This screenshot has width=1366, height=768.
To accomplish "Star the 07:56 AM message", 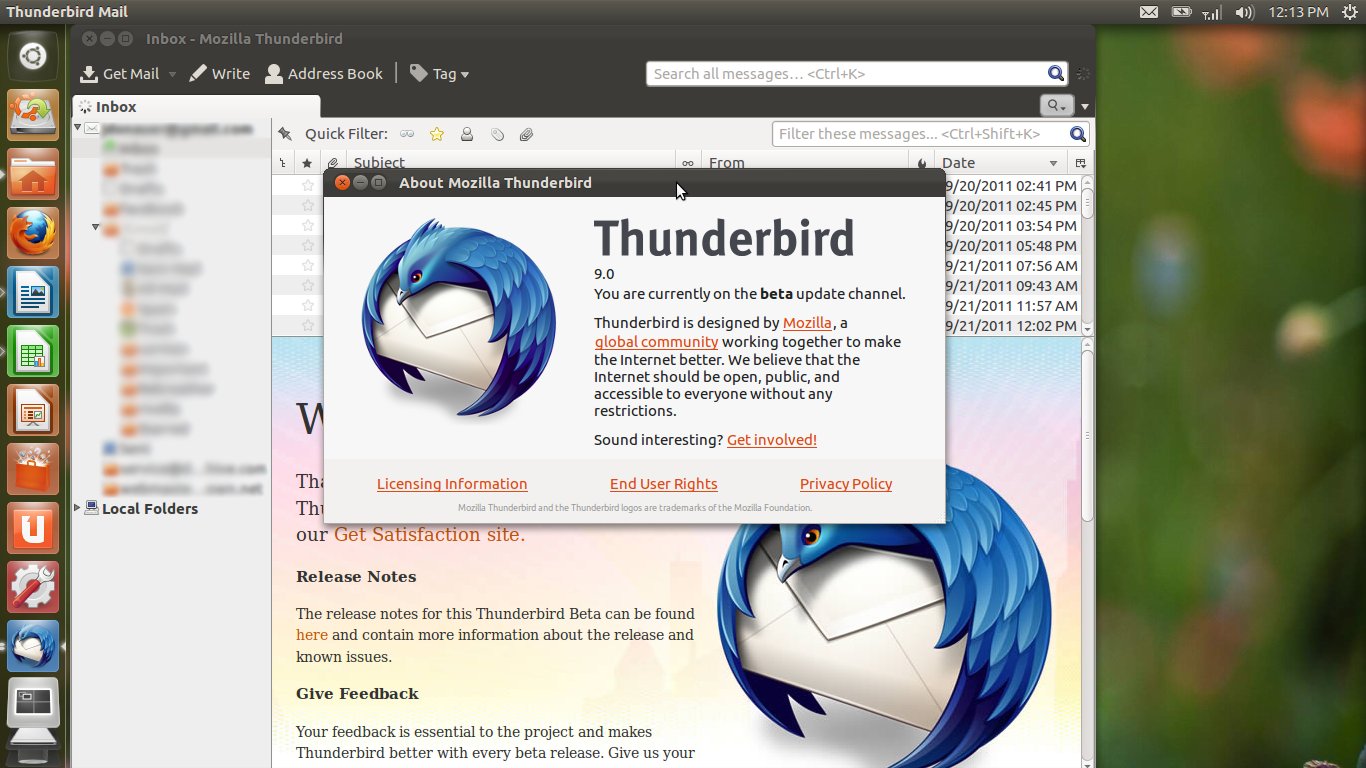I will (308, 266).
